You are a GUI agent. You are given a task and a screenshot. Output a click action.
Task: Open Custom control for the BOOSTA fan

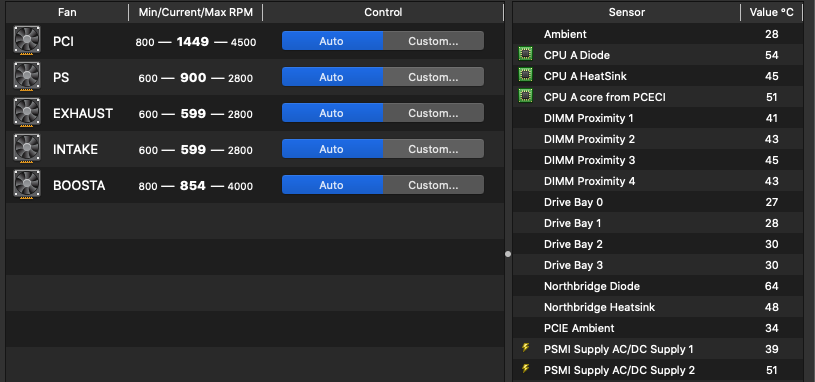pyautogui.click(x=433, y=185)
